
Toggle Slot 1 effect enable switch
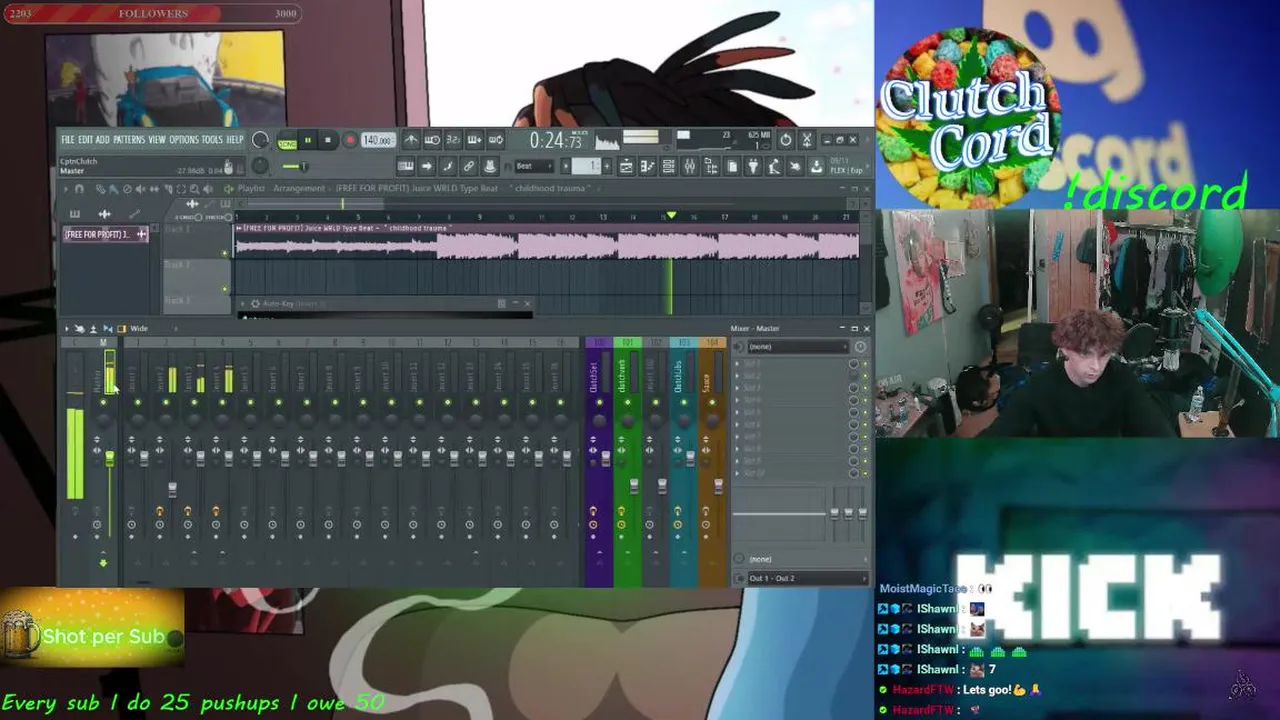coord(865,364)
